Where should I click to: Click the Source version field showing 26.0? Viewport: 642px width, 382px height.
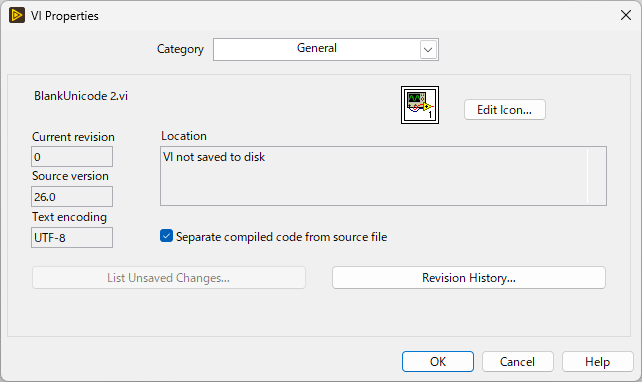coord(72,197)
